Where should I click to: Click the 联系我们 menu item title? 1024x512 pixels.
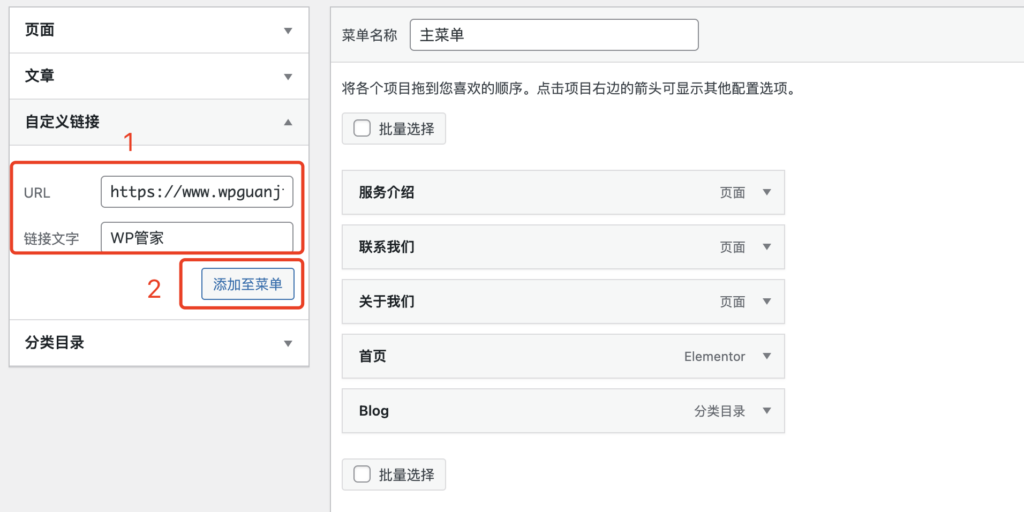386,247
